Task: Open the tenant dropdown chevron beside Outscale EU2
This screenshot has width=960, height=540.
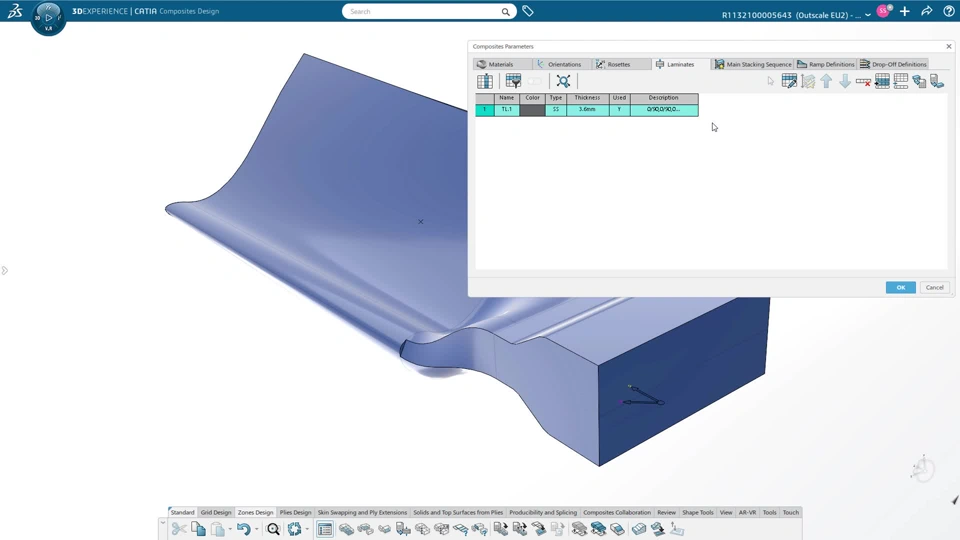Action: pos(868,15)
